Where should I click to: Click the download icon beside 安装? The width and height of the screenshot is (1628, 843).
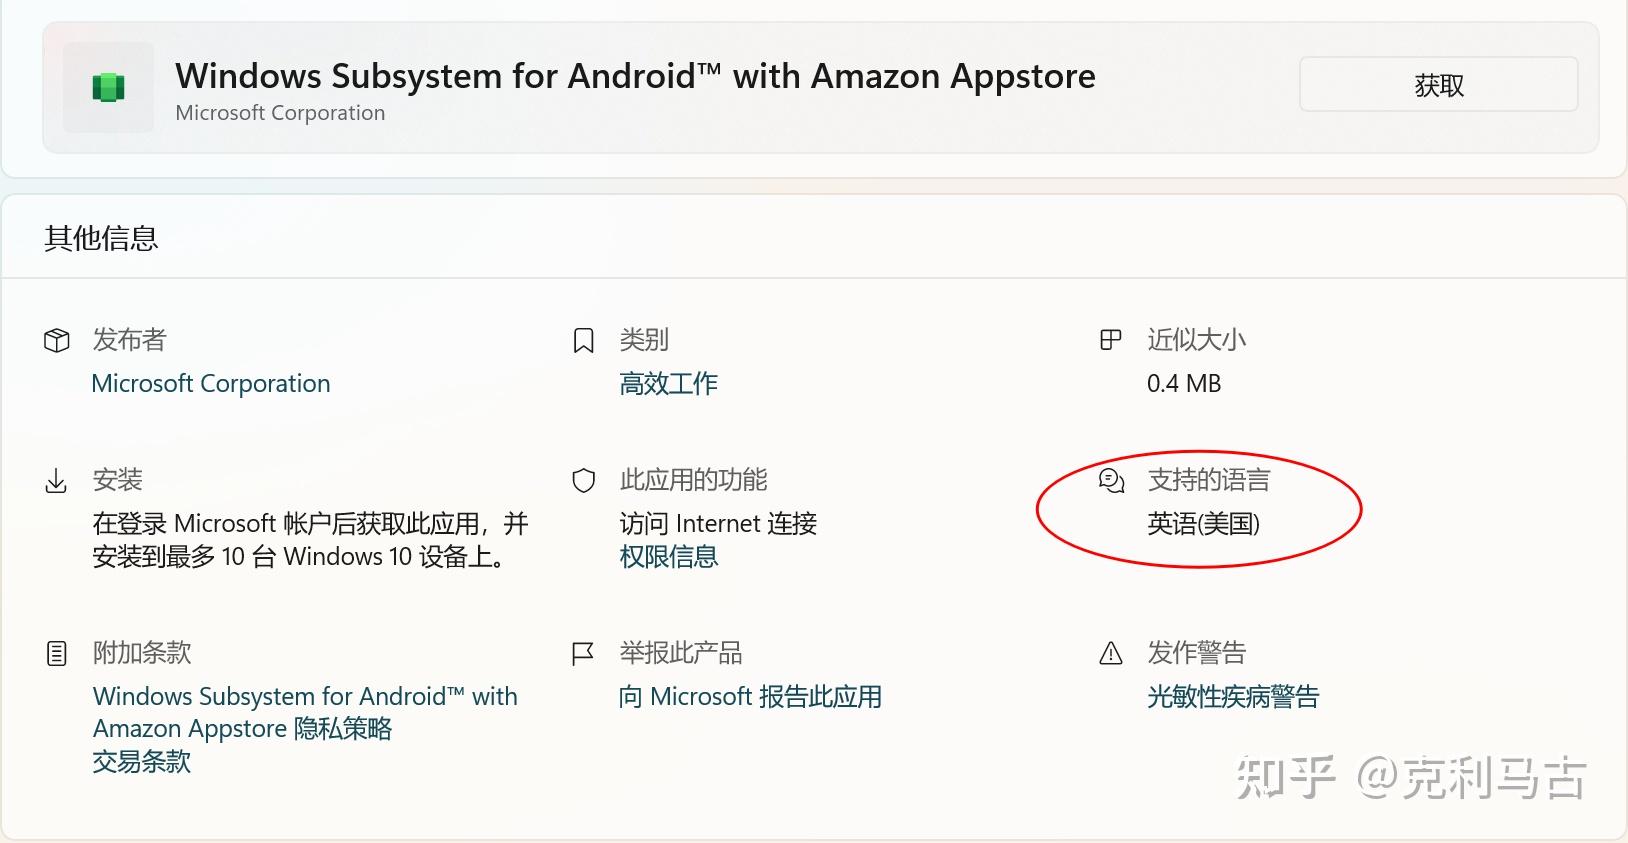(x=57, y=481)
